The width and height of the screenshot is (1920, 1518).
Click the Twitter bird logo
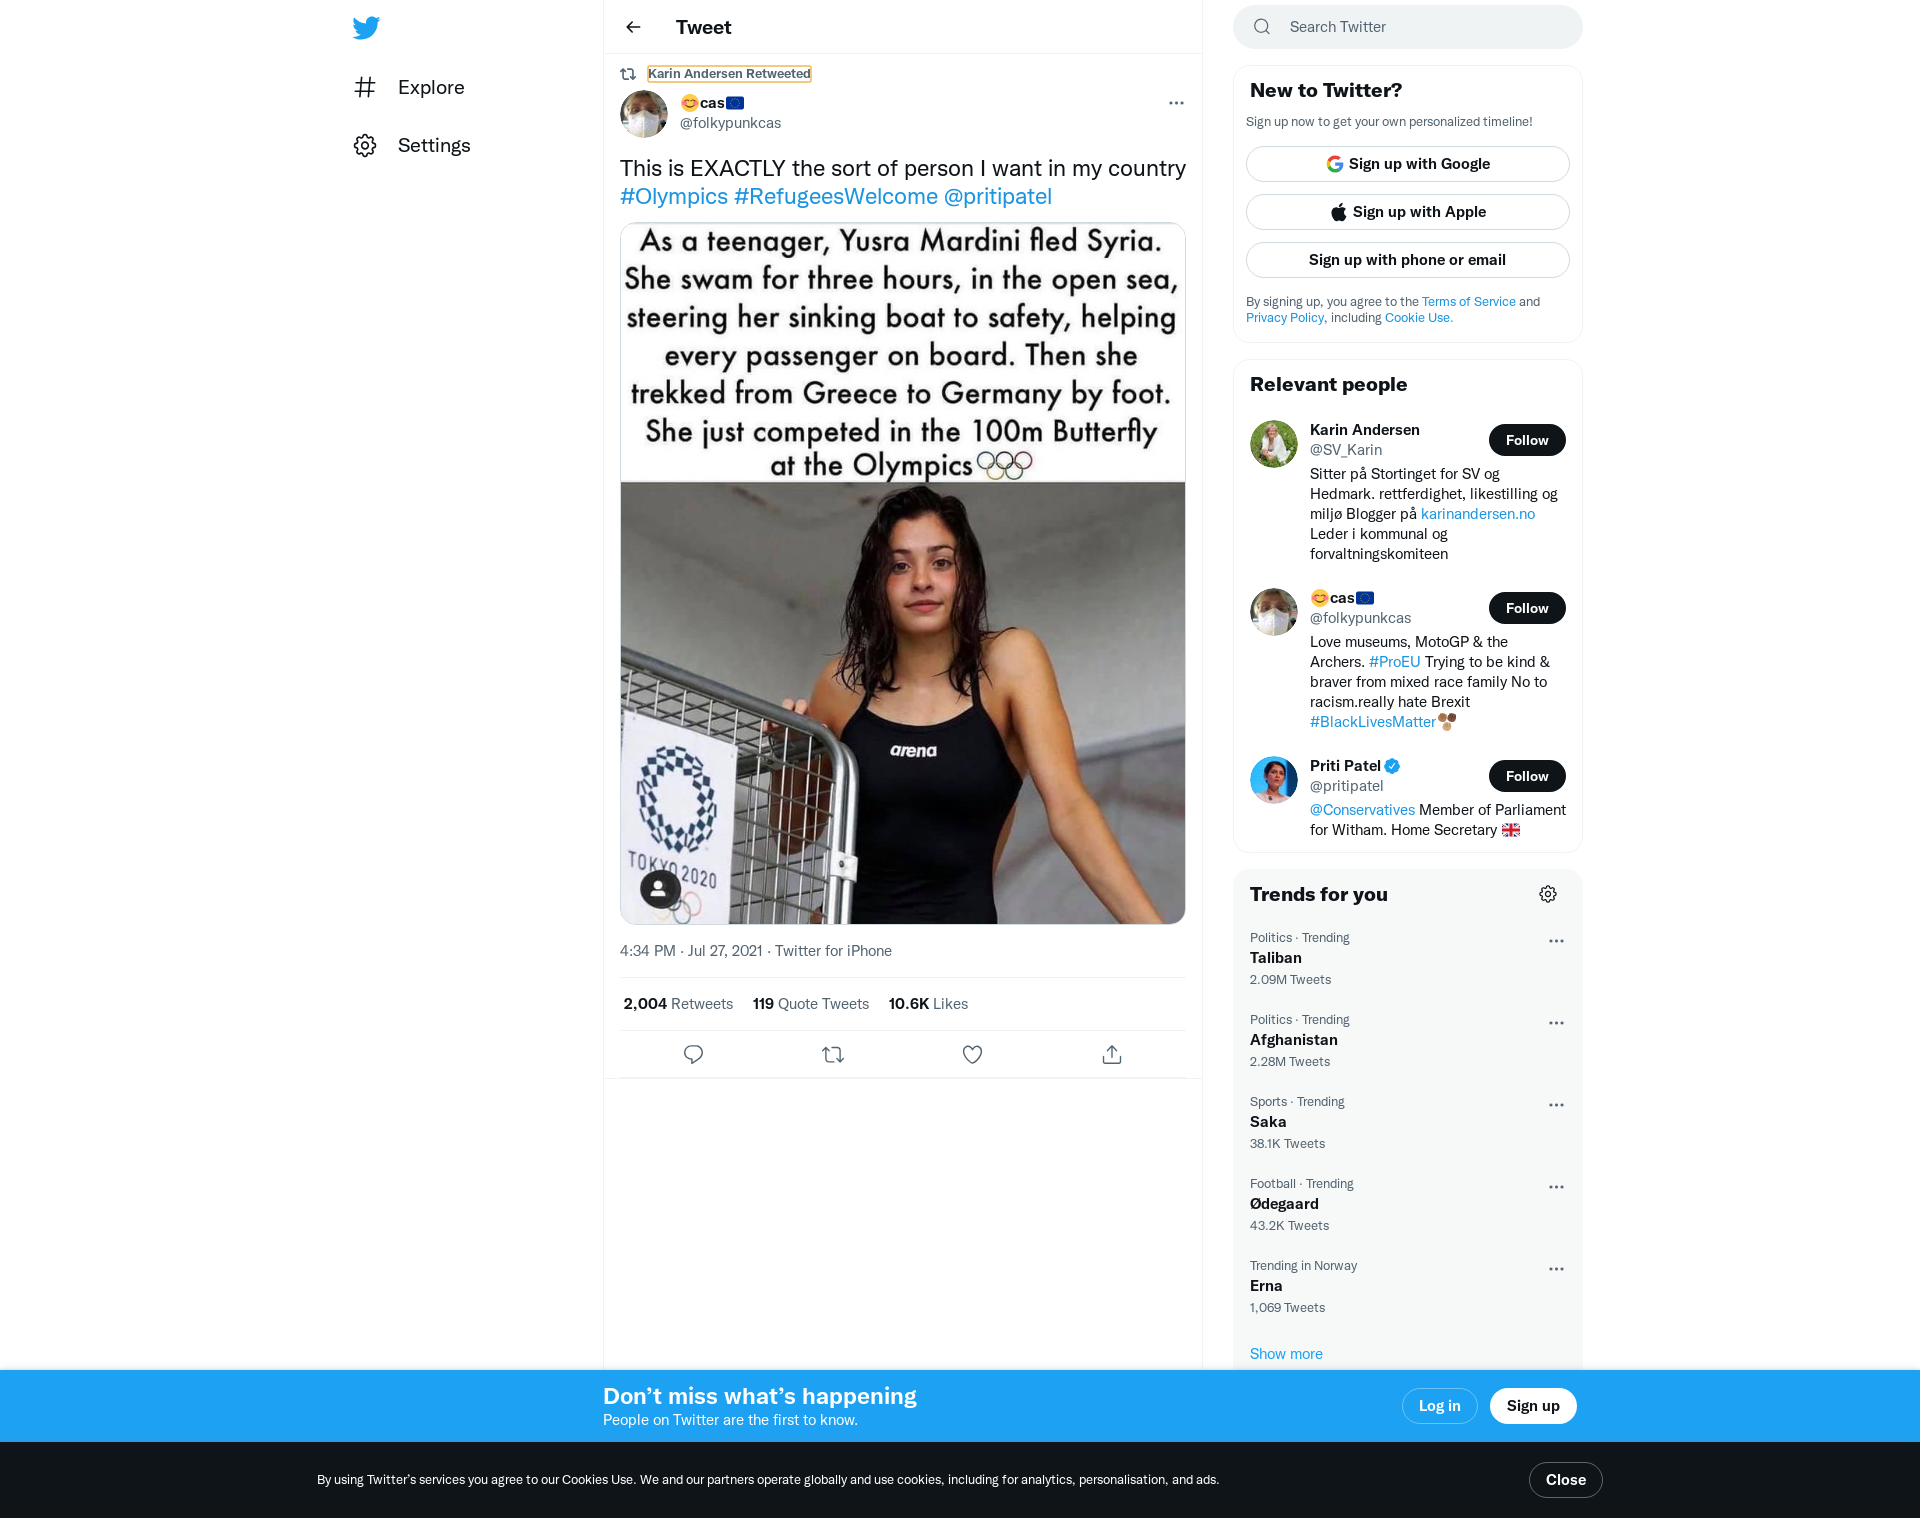366,28
